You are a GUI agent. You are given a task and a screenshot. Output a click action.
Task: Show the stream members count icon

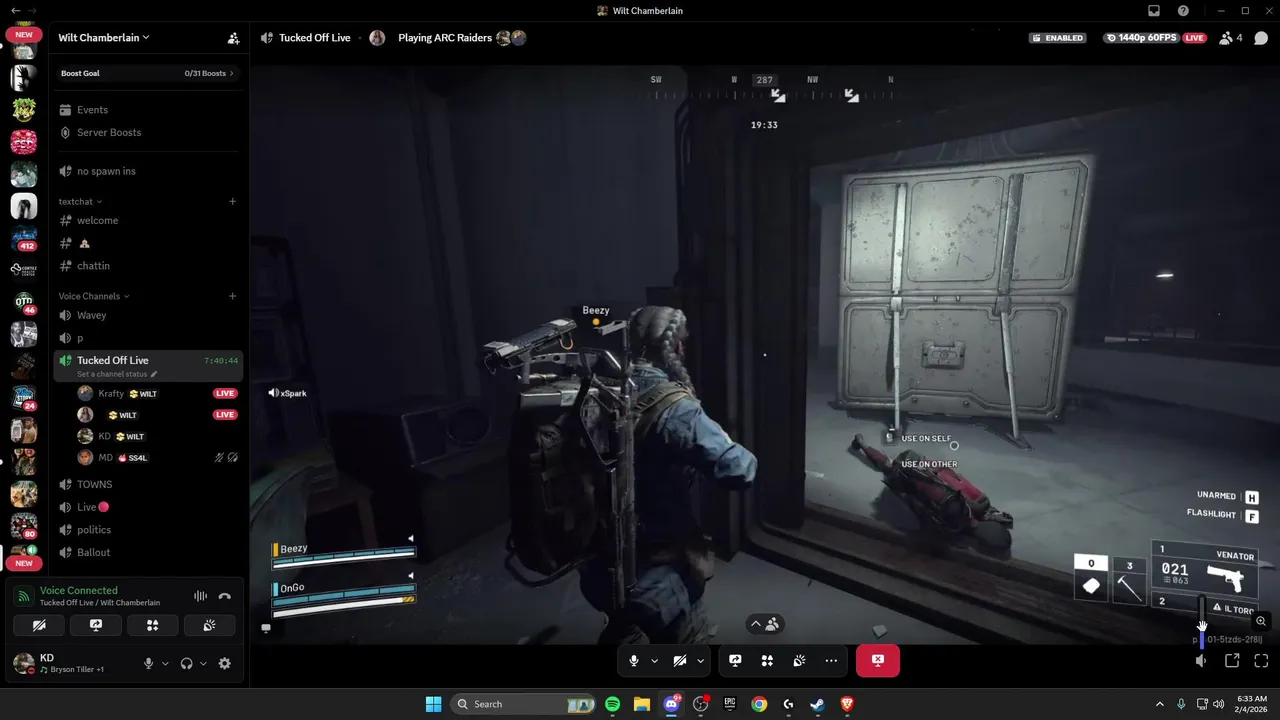(1231, 38)
